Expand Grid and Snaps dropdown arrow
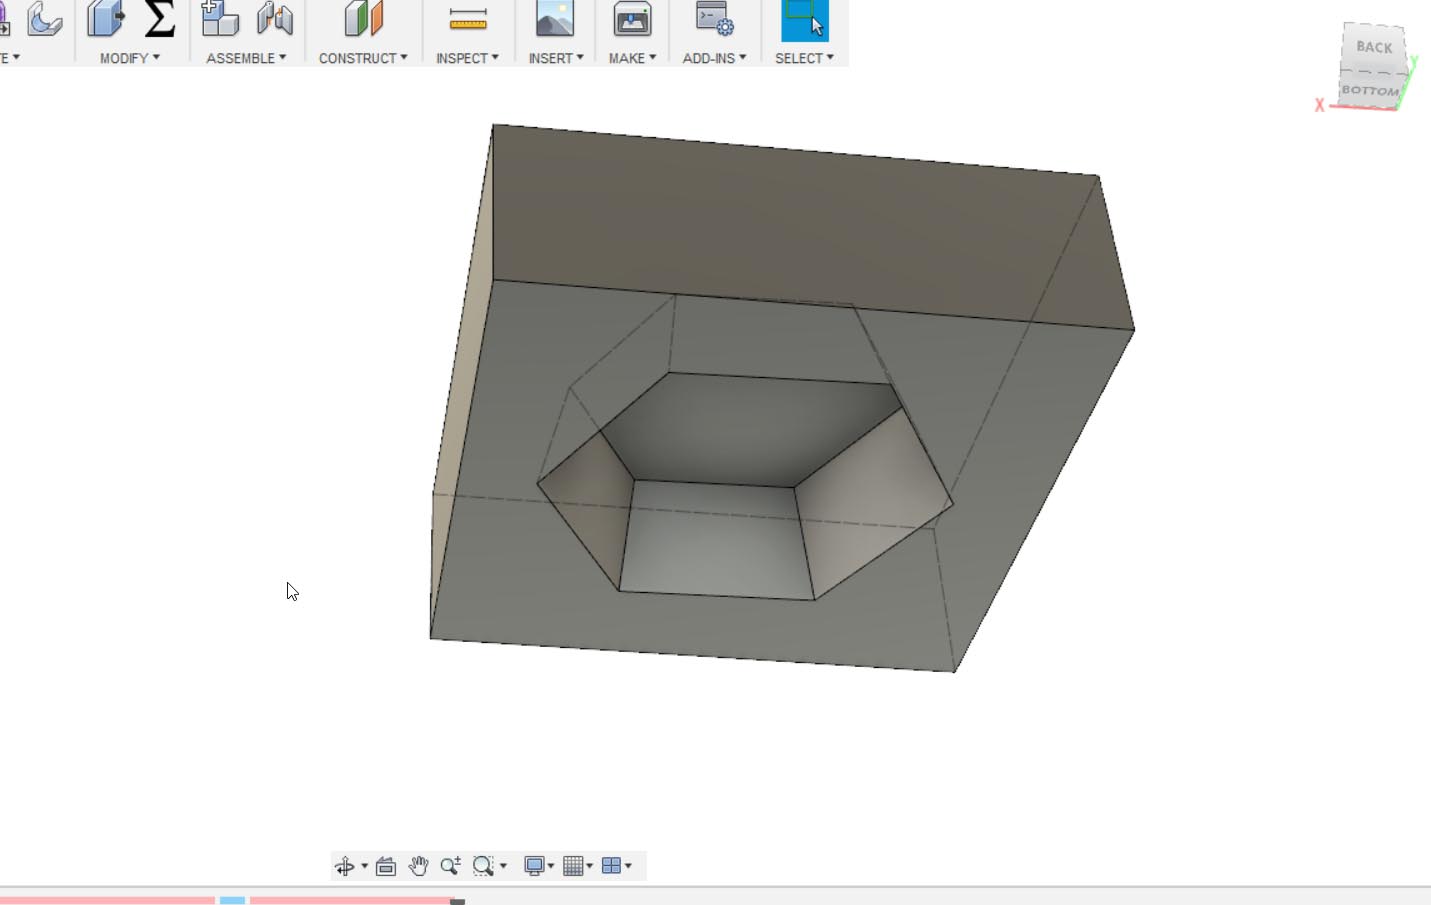This screenshot has width=1431, height=905. [590, 866]
